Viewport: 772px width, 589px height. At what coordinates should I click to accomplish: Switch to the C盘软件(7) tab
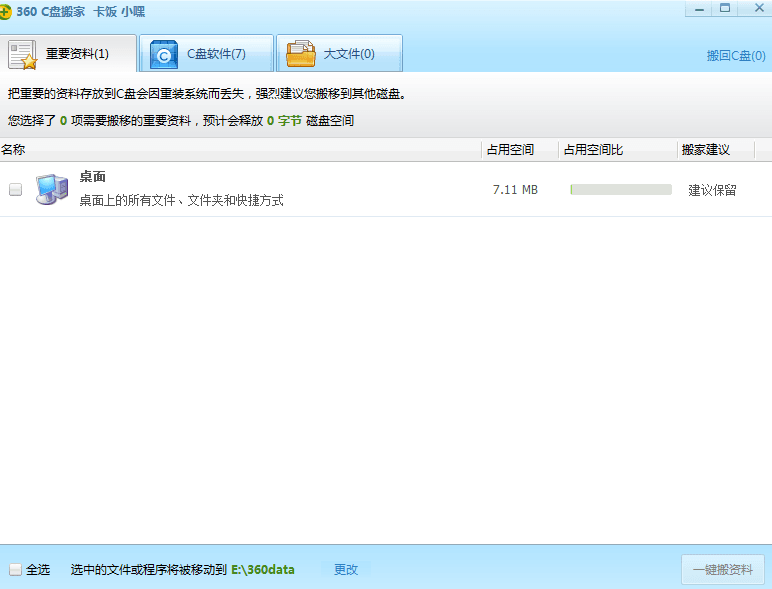216,54
